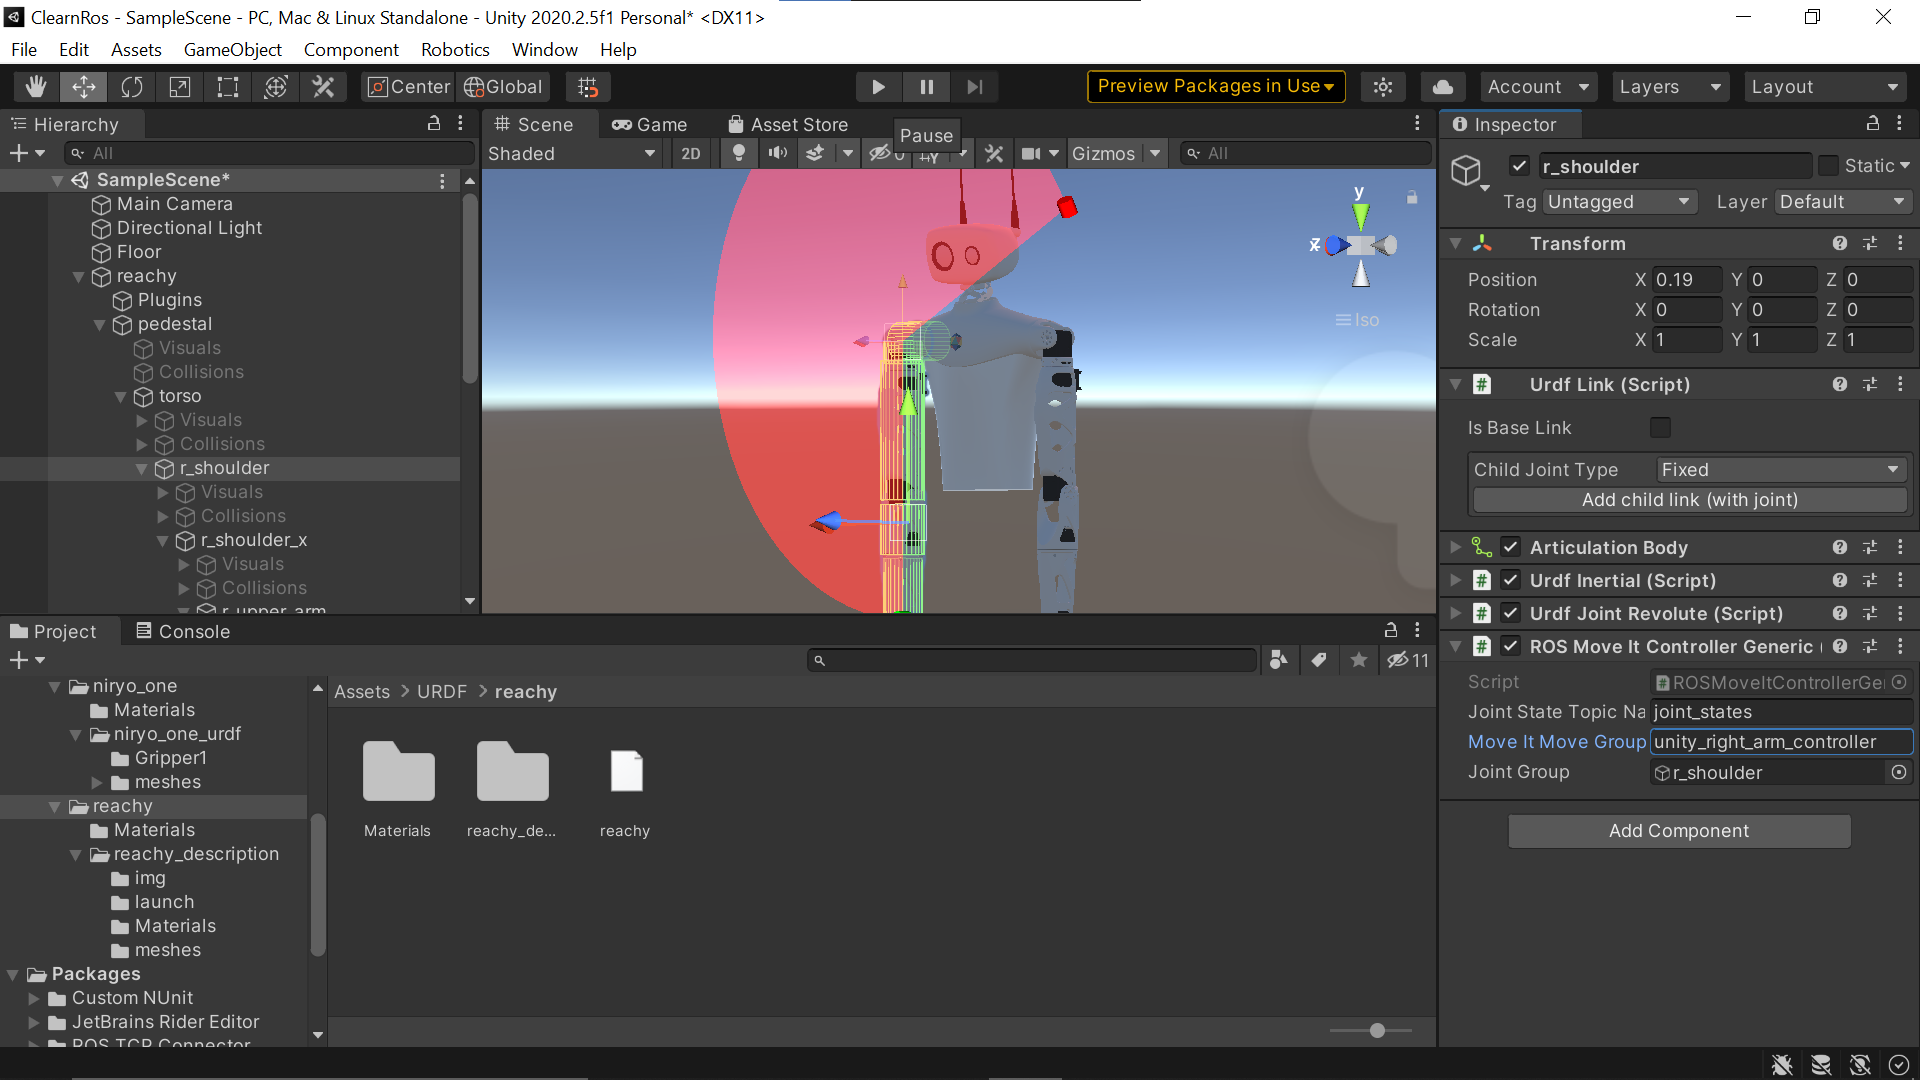Select the Move tool in the toolbar

(x=84, y=87)
